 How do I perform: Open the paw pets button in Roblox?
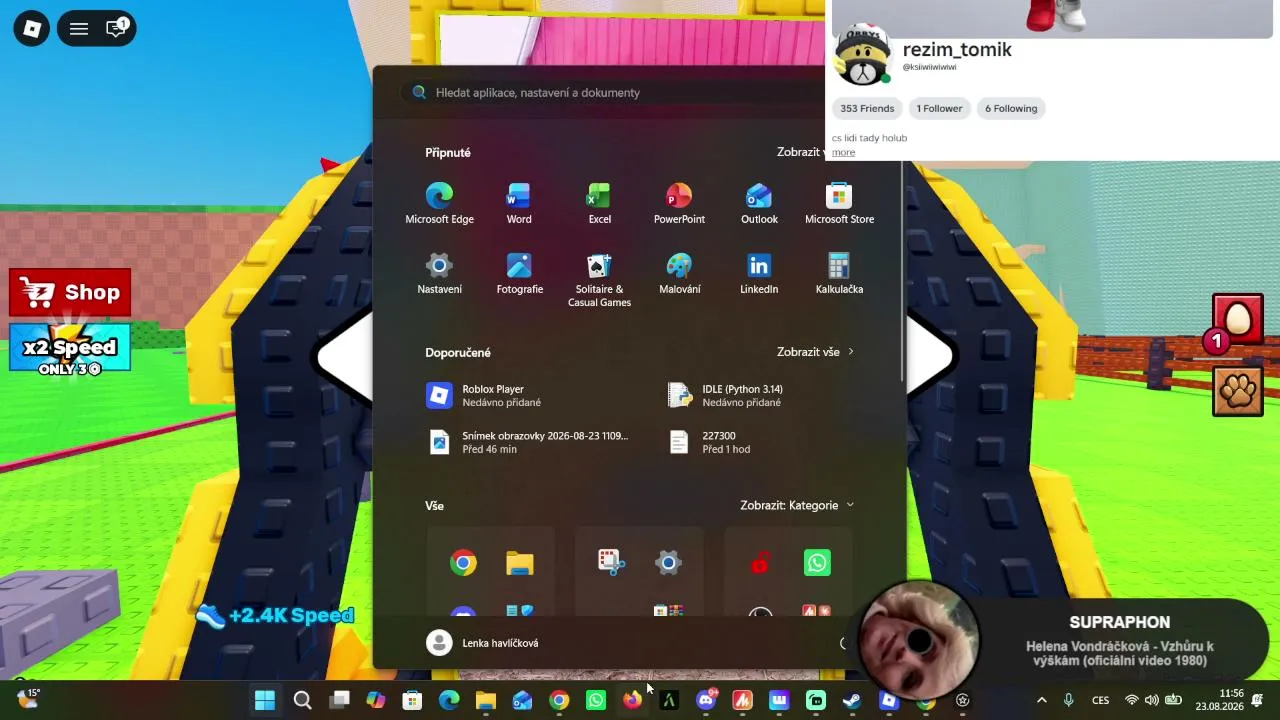(1238, 391)
